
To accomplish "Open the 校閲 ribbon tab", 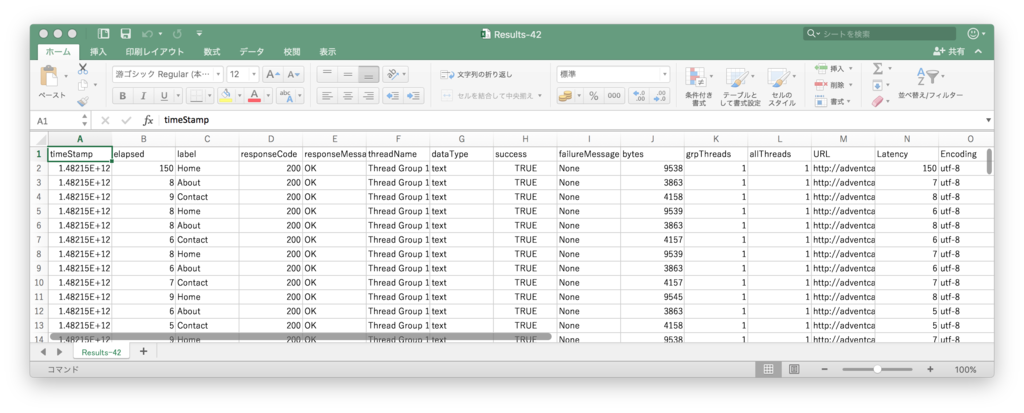I will [292, 52].
